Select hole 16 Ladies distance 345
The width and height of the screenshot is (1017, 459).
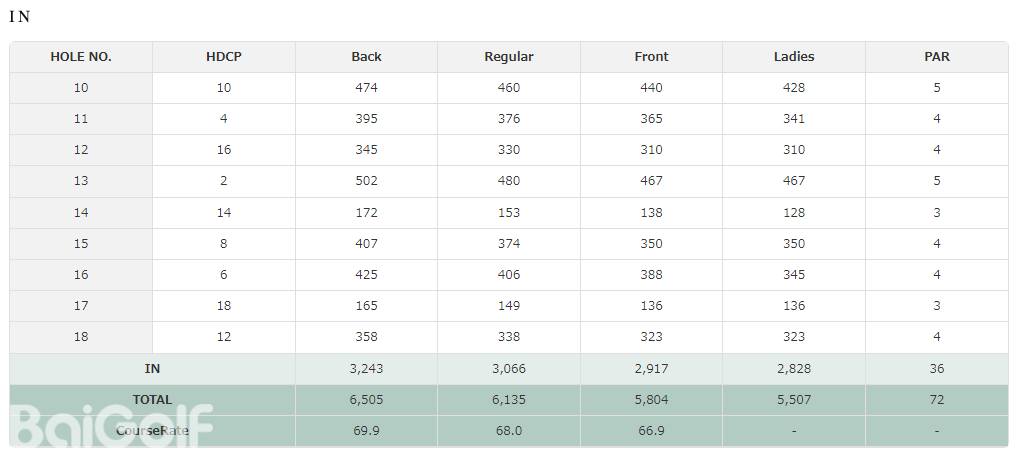(794, 274)
